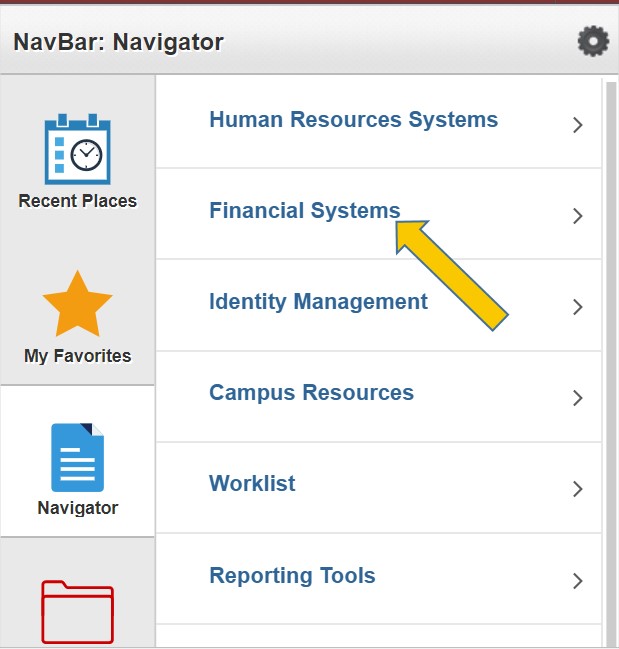The image size is (619, 649).
Task: Click the vertical scrollbar of the navigator list
Action: pyautogui.click(x=611, y=364)
